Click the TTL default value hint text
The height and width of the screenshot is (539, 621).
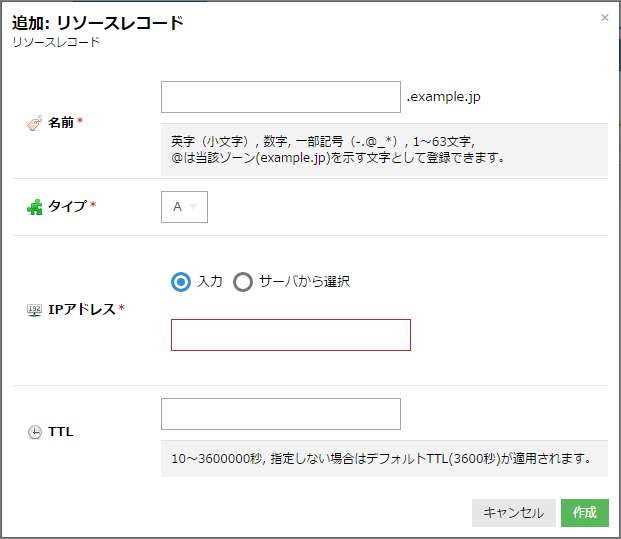point(381,460)
